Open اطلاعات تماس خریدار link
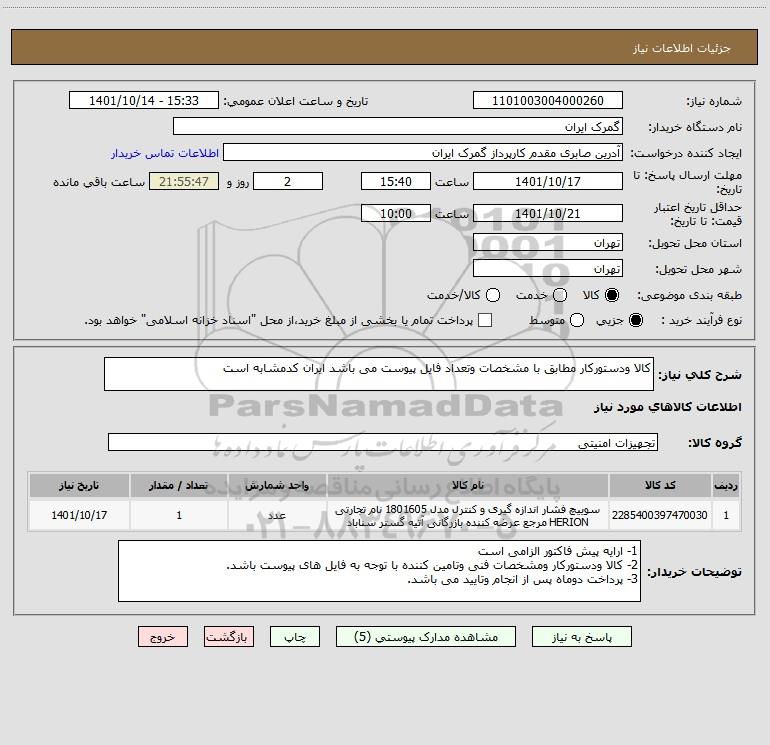Viewport: 770px width, 745px height. pos(165,153)
